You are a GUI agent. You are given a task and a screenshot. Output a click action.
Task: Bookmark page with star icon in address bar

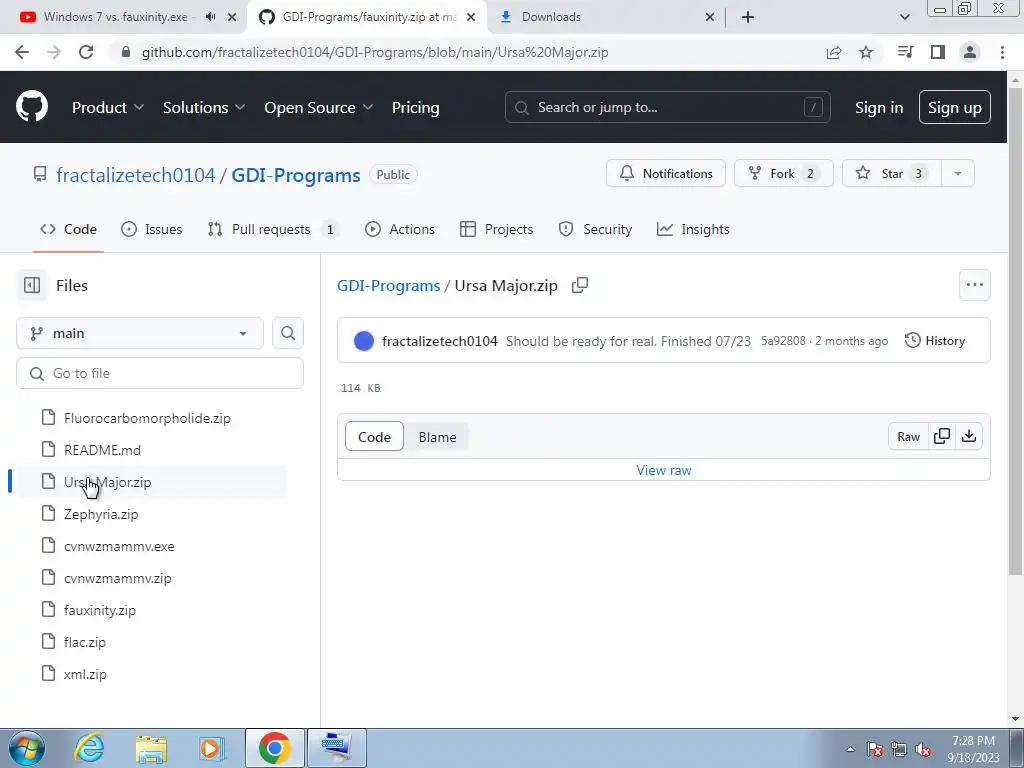pyautogui.click(x=866, y=52)
